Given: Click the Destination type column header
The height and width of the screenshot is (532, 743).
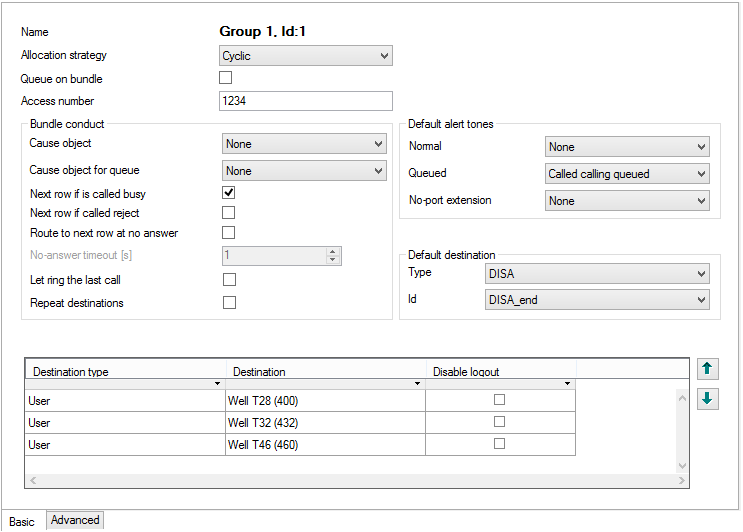Looking at the screenshot, I should tap(125, 371).
